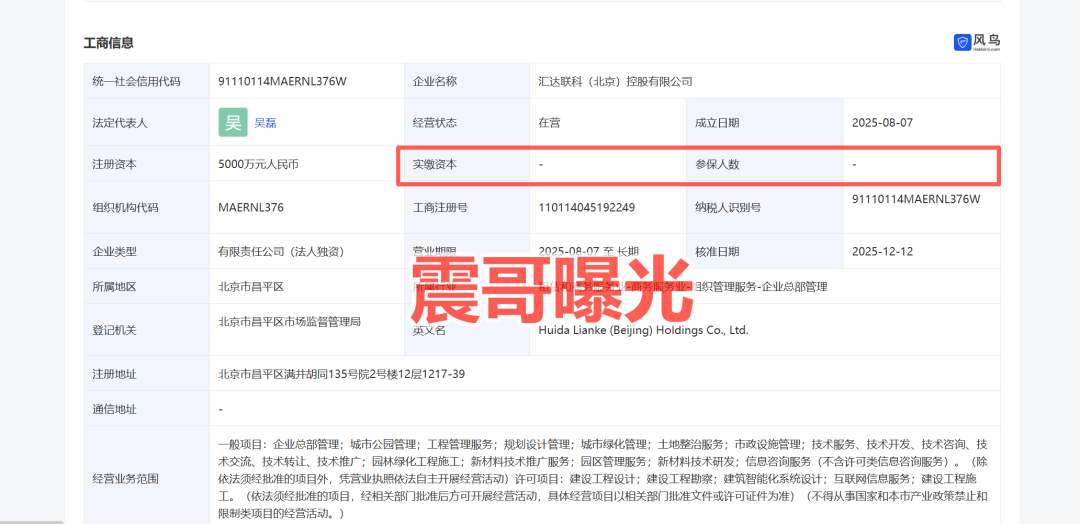Click English name Huida Lianke (Beijing) Holdings

pos(643,330)
